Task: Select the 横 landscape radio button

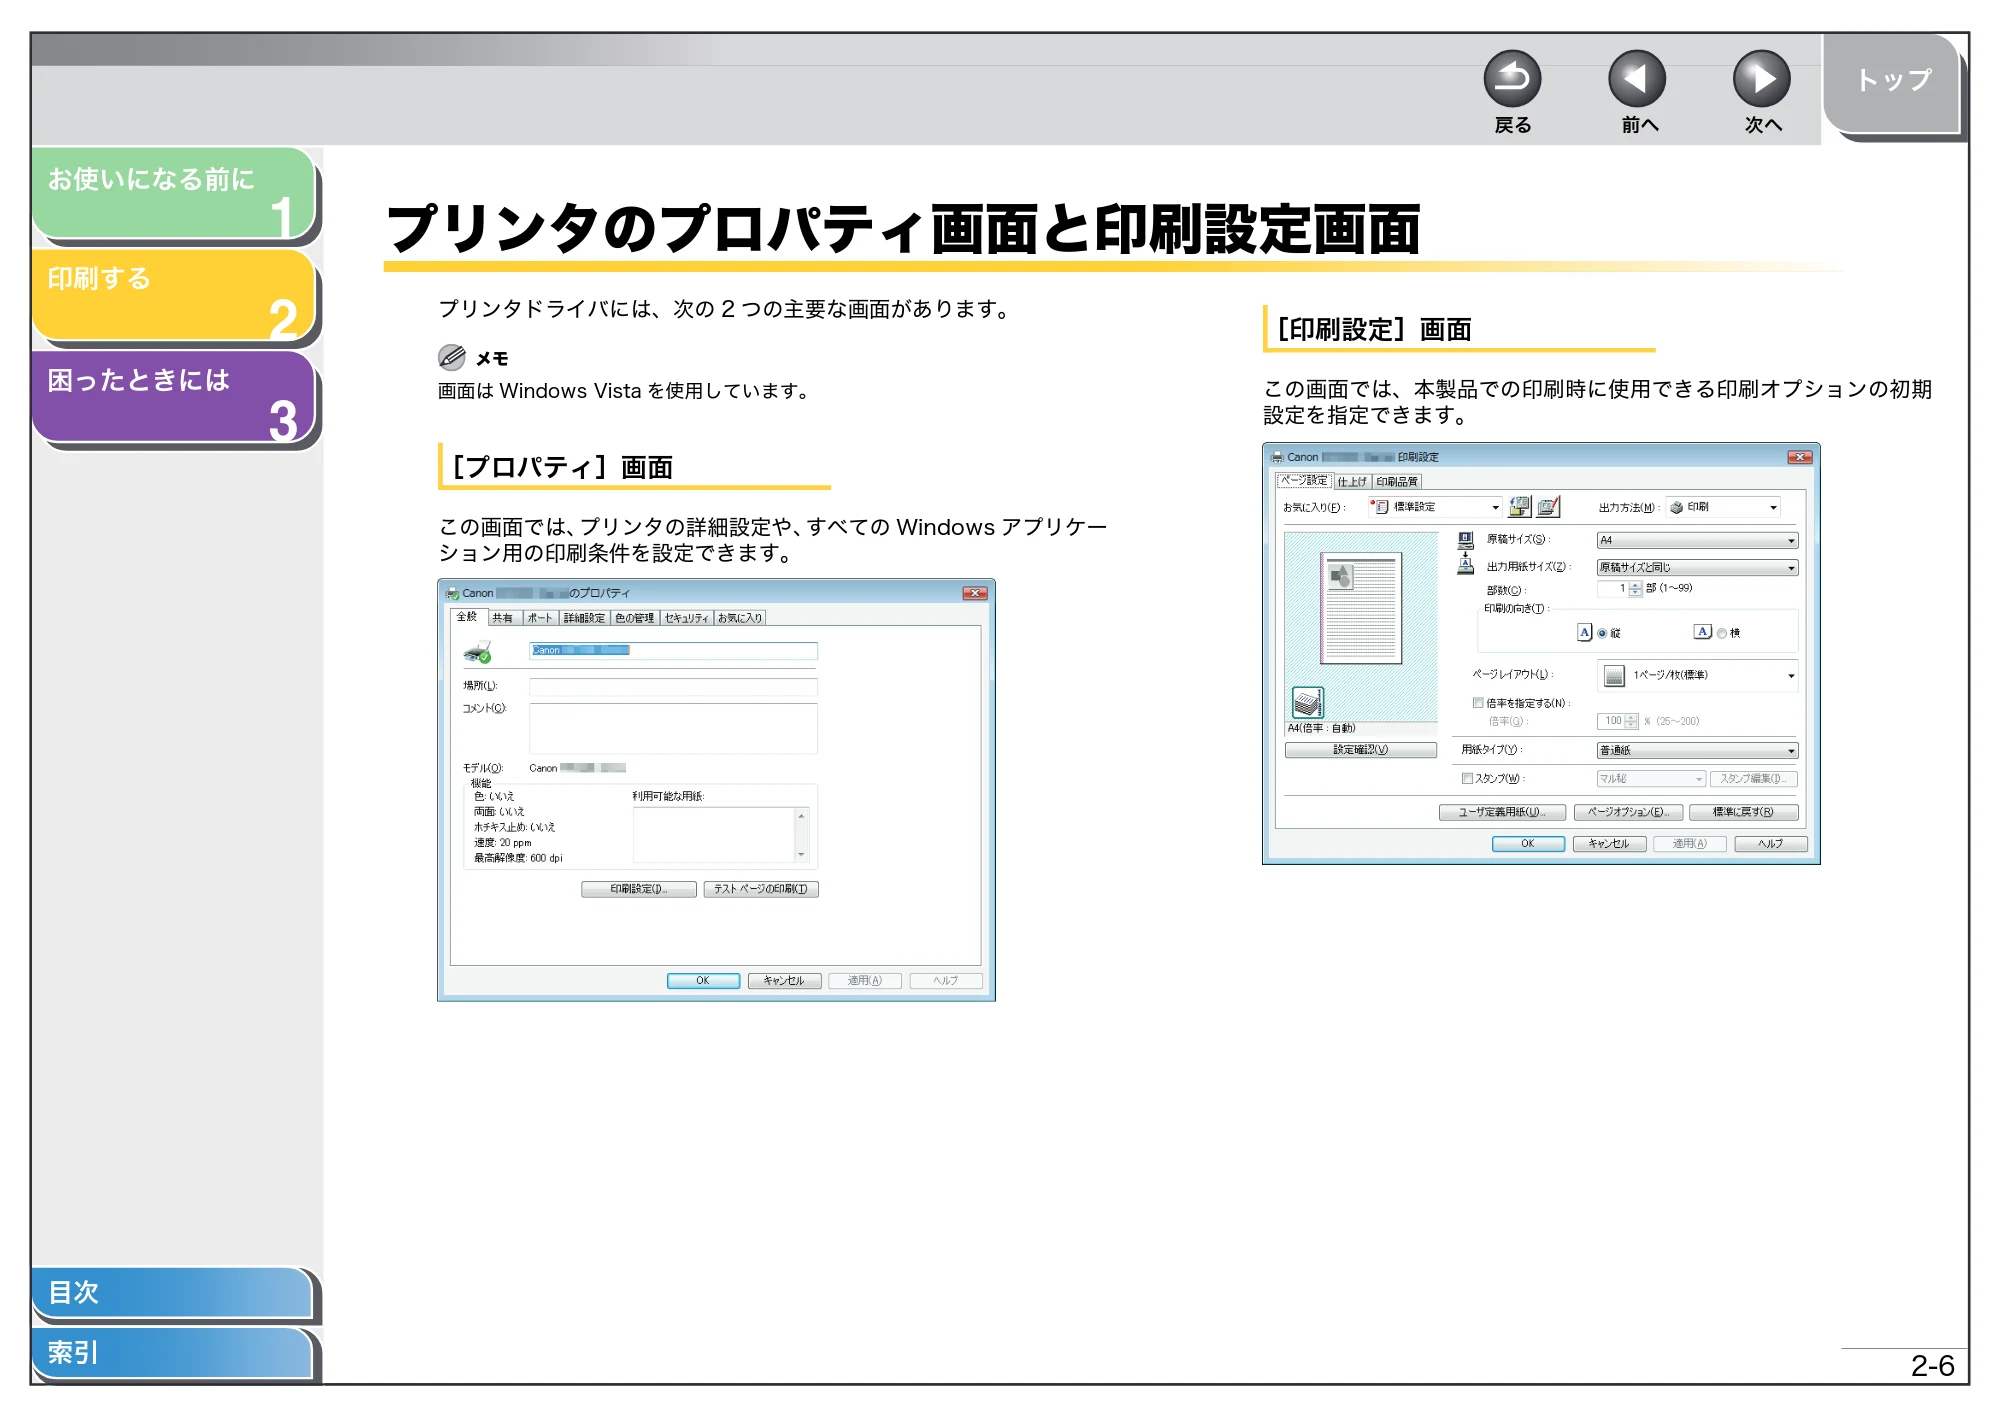Action: point(1721,633)
